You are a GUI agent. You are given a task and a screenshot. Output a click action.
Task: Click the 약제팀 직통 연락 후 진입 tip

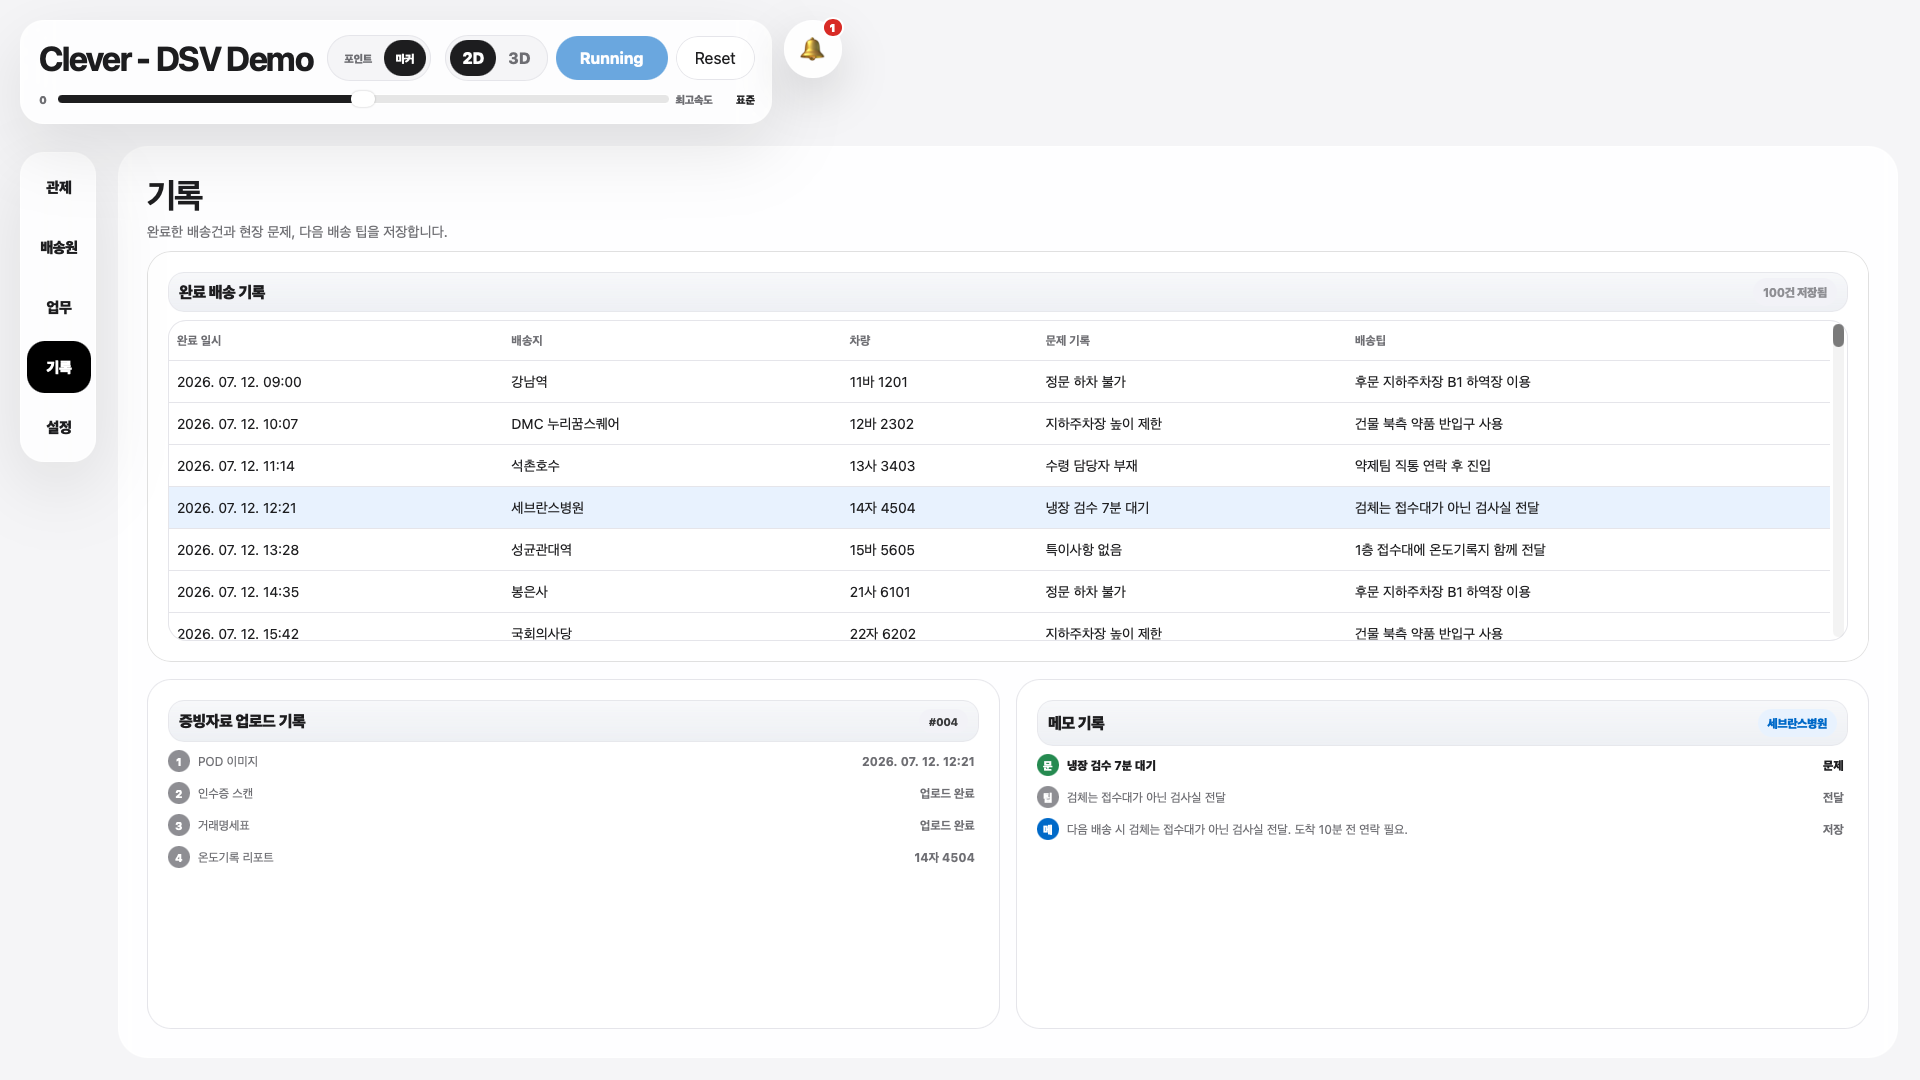pyautogui.click(x=1422, y=466)
